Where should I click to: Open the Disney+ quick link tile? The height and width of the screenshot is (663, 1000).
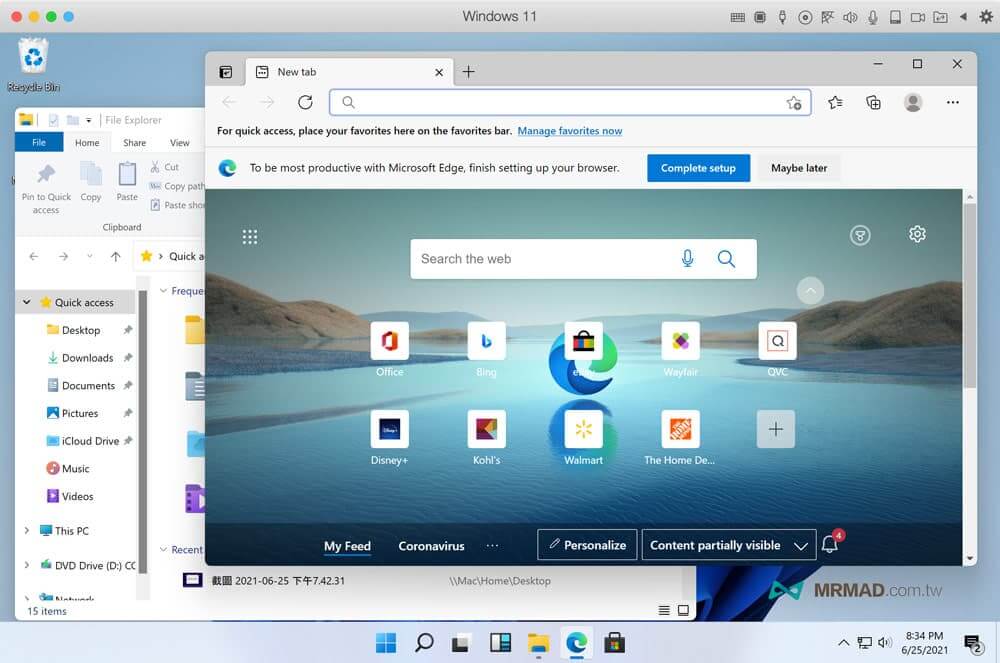389,429
